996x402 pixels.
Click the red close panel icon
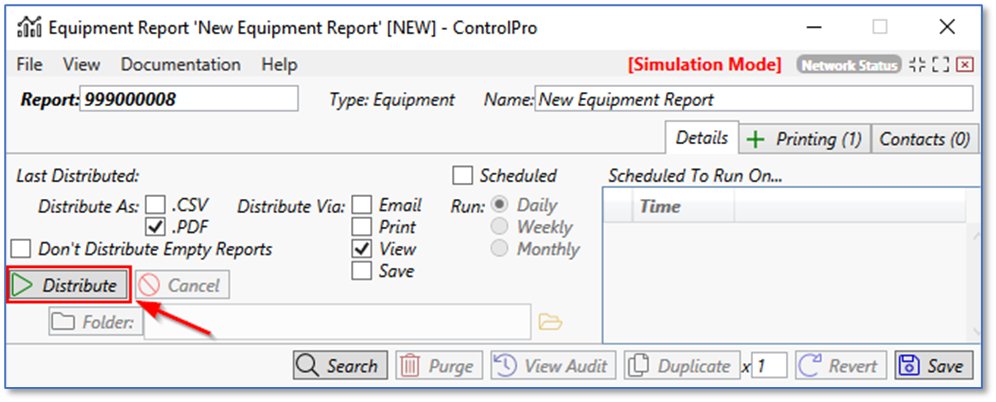964,65
